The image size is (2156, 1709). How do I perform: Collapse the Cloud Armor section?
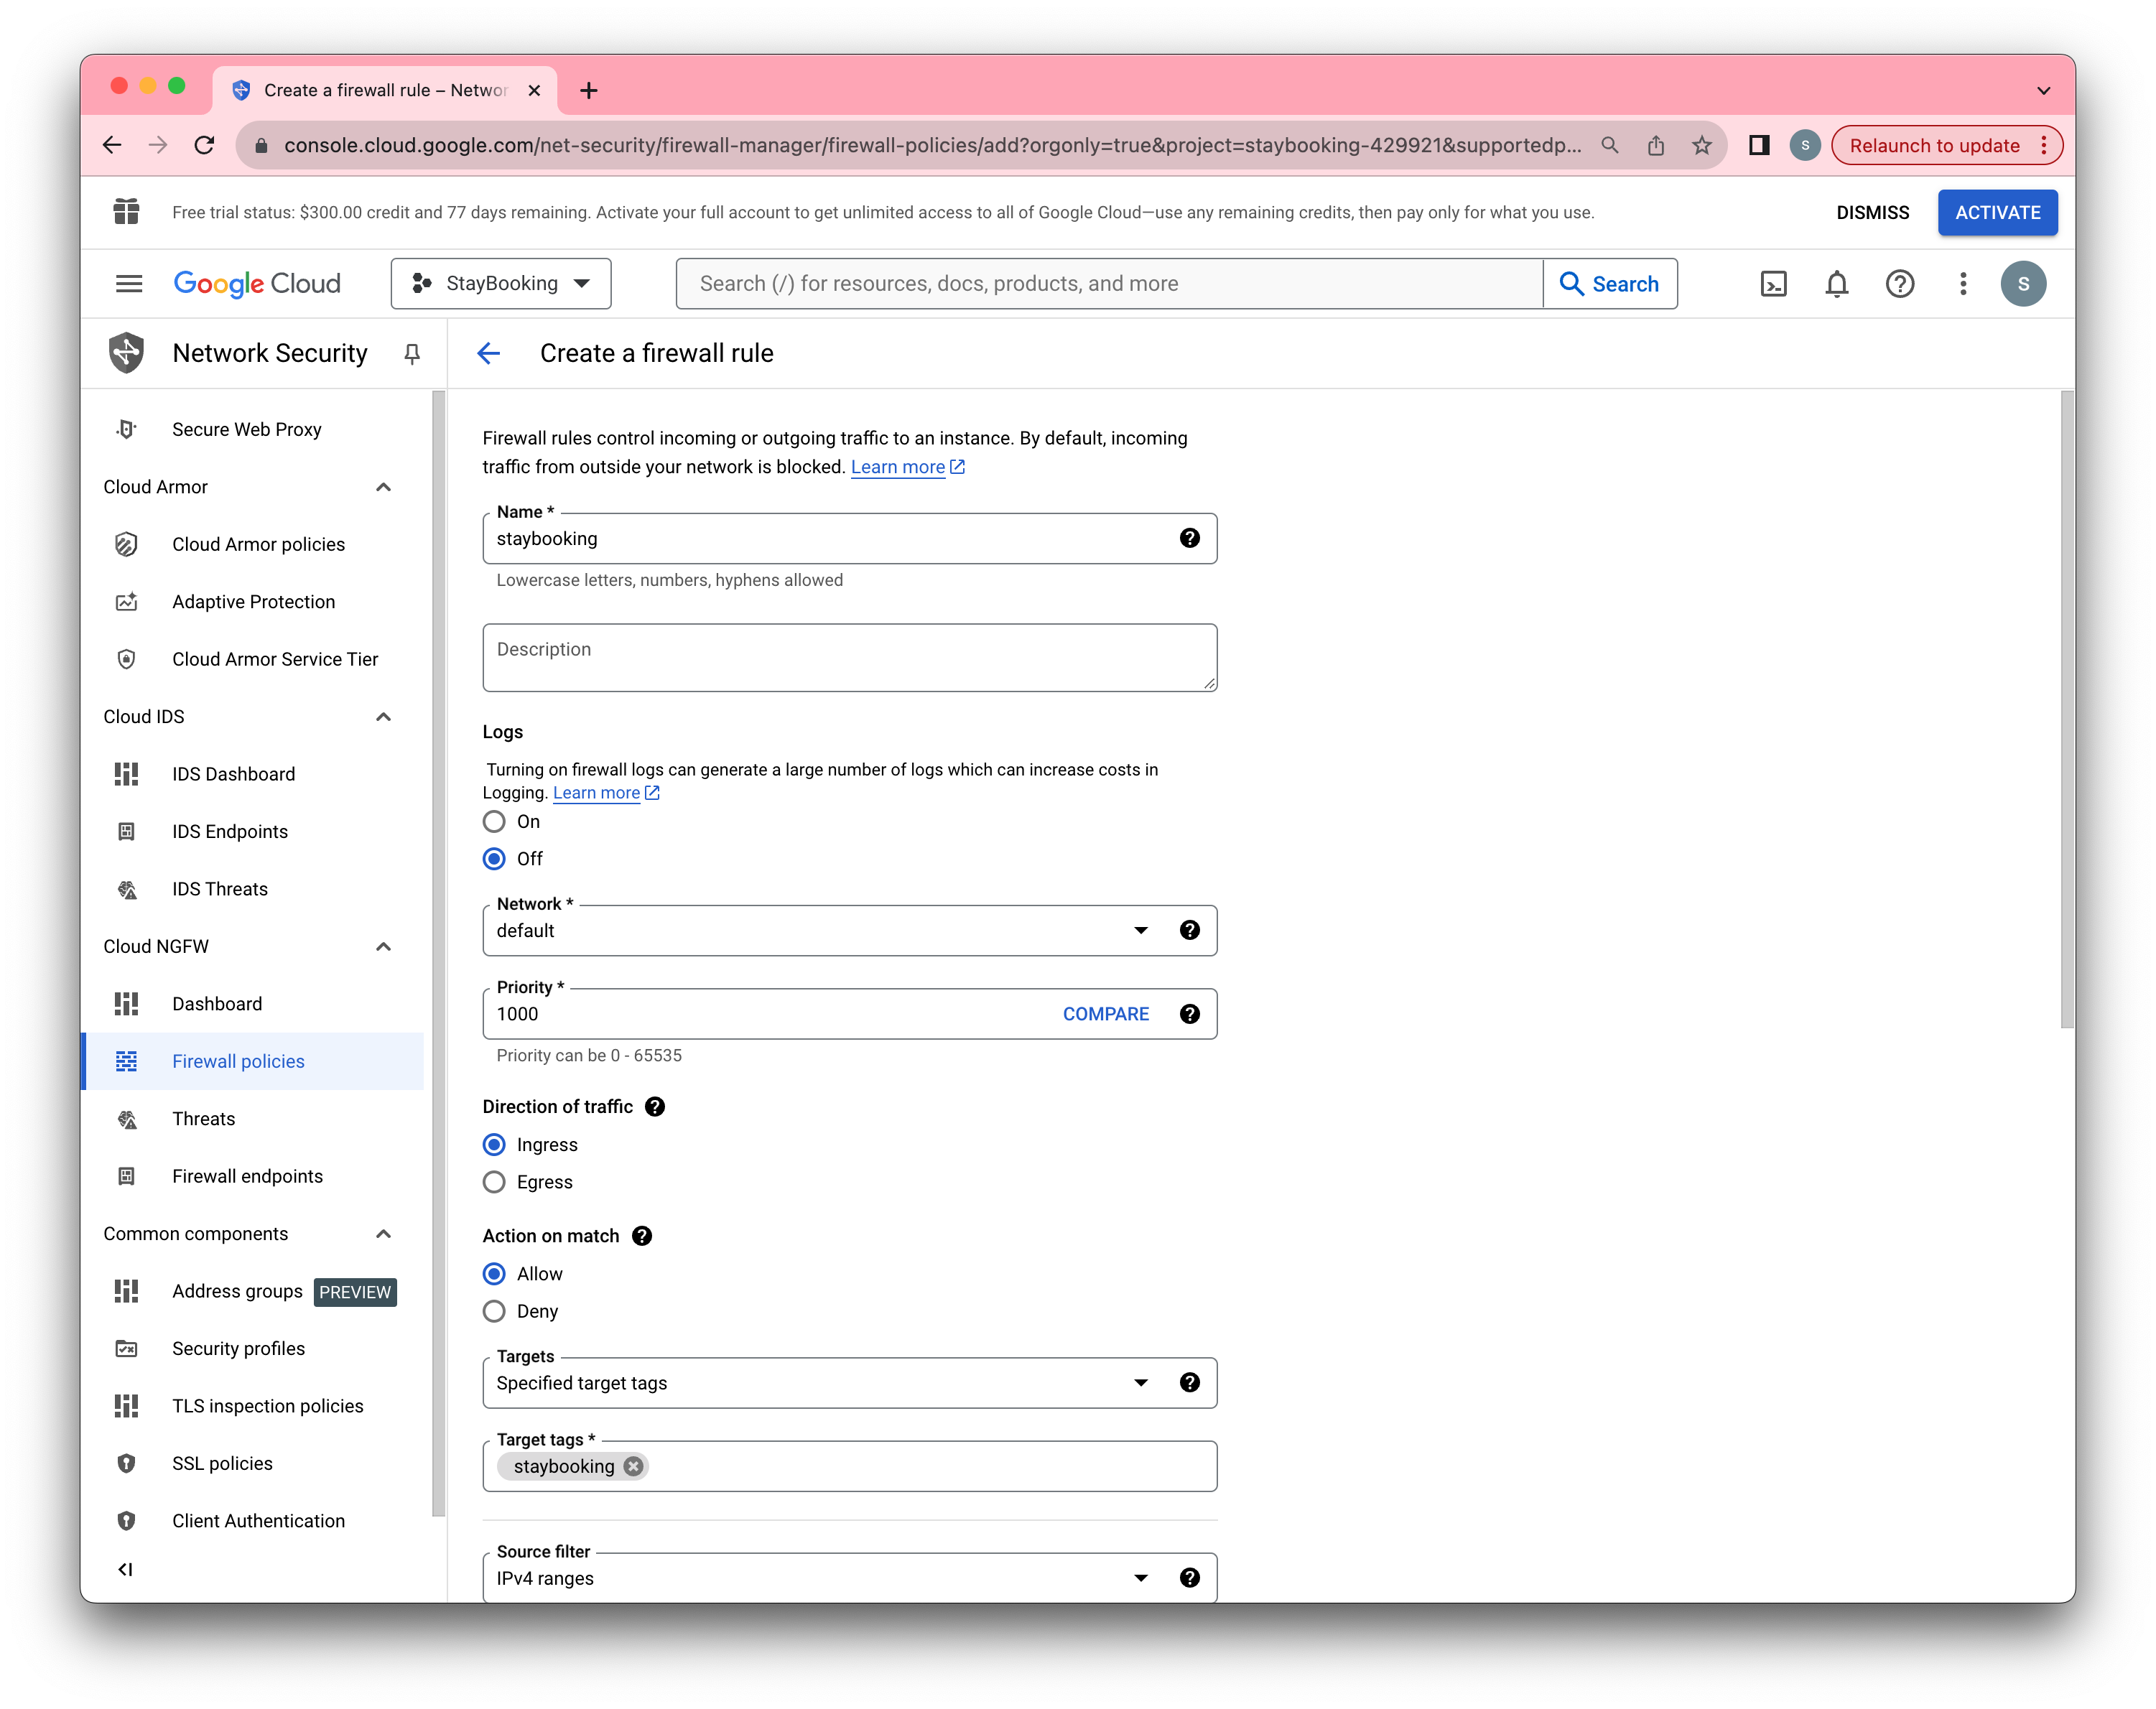383,487
